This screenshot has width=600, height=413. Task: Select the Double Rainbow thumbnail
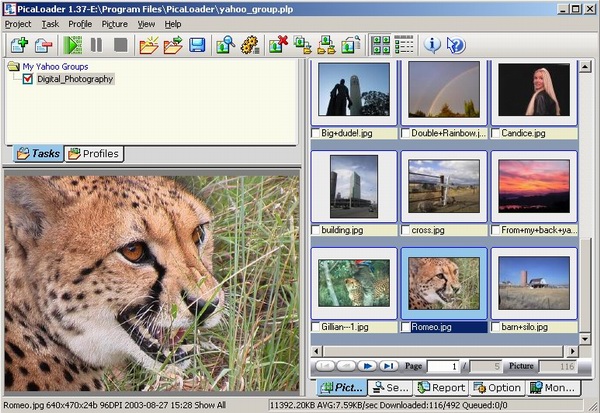(x=444, y=90)
